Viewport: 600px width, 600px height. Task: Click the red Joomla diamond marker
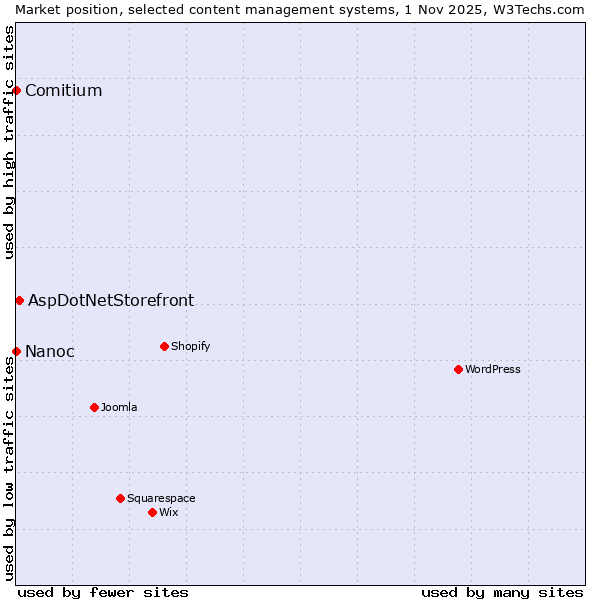point(94,407)
